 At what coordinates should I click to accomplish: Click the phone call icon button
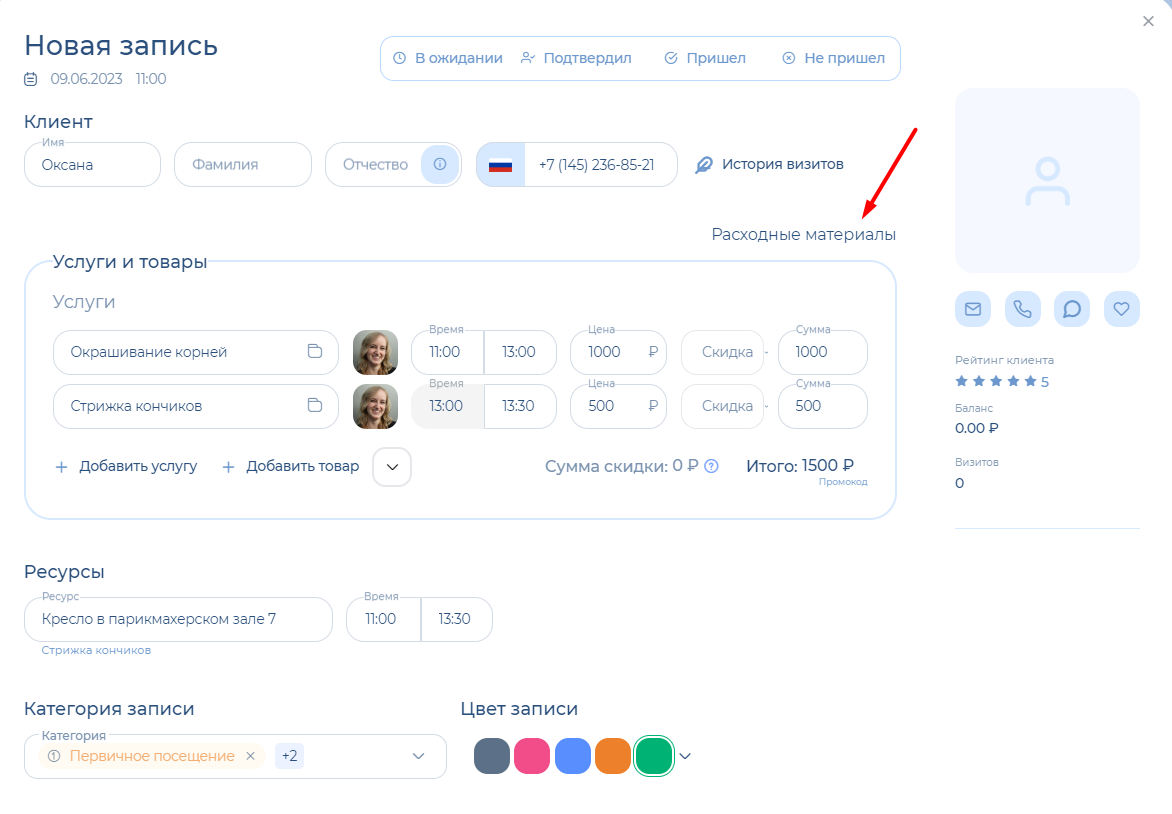tap(1022, 309)
